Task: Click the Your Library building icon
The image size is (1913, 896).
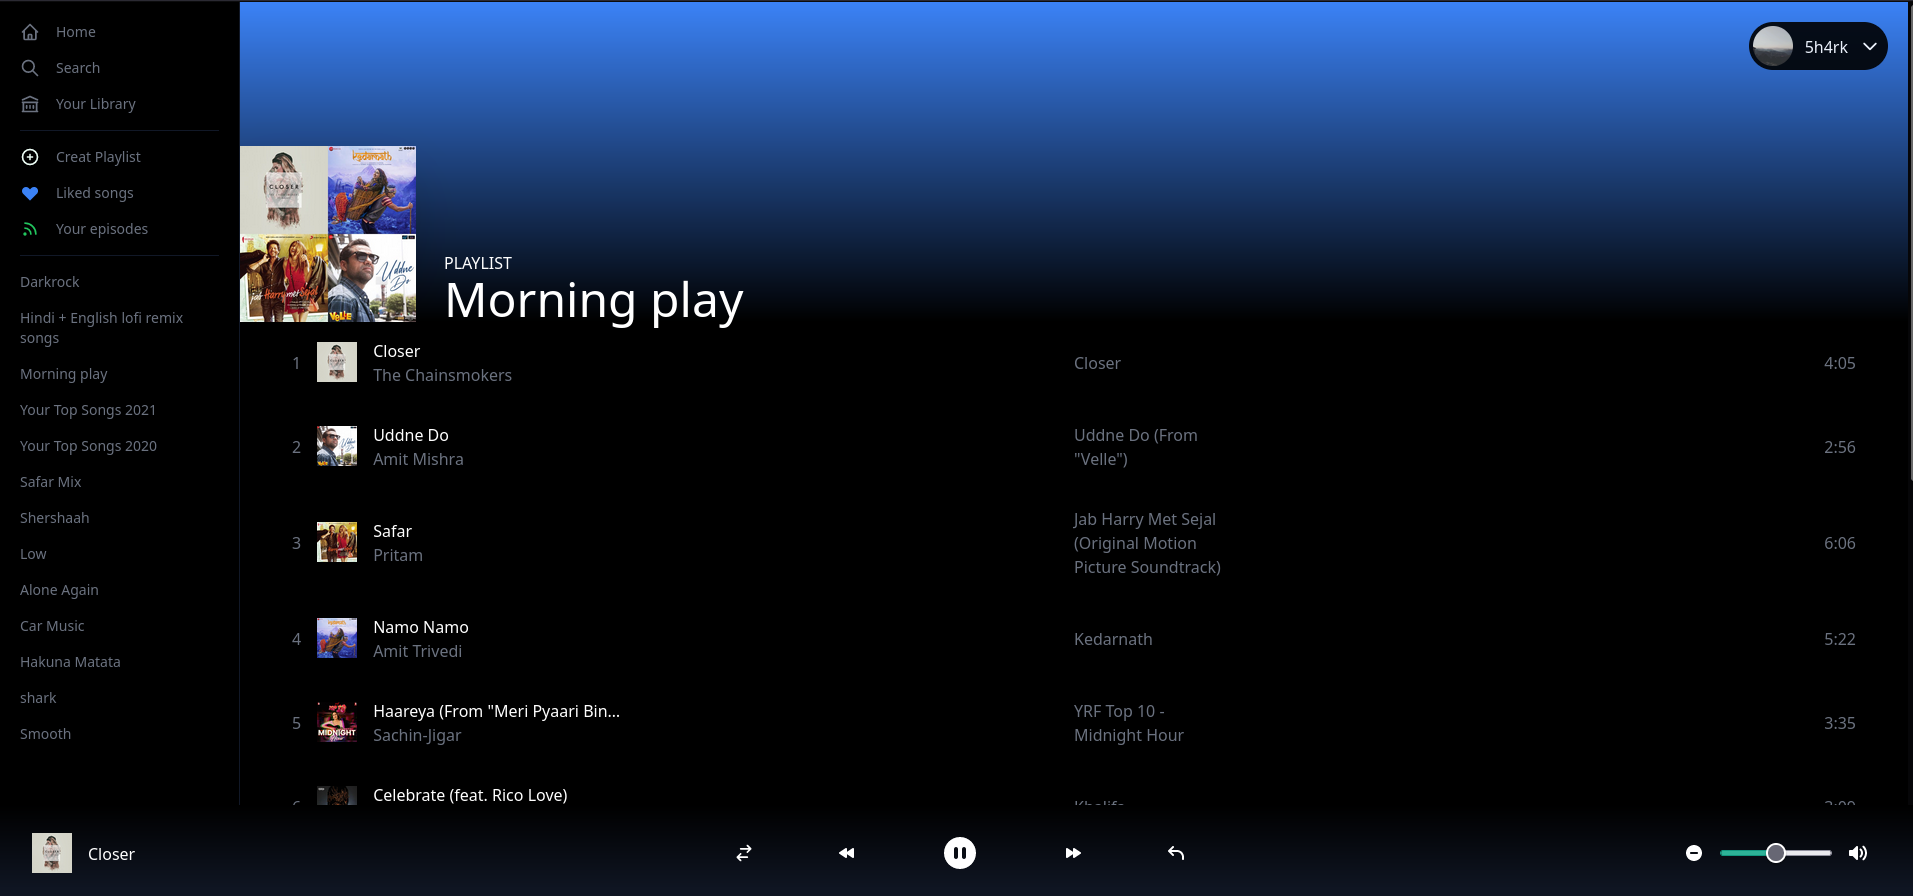Action: 30,104
